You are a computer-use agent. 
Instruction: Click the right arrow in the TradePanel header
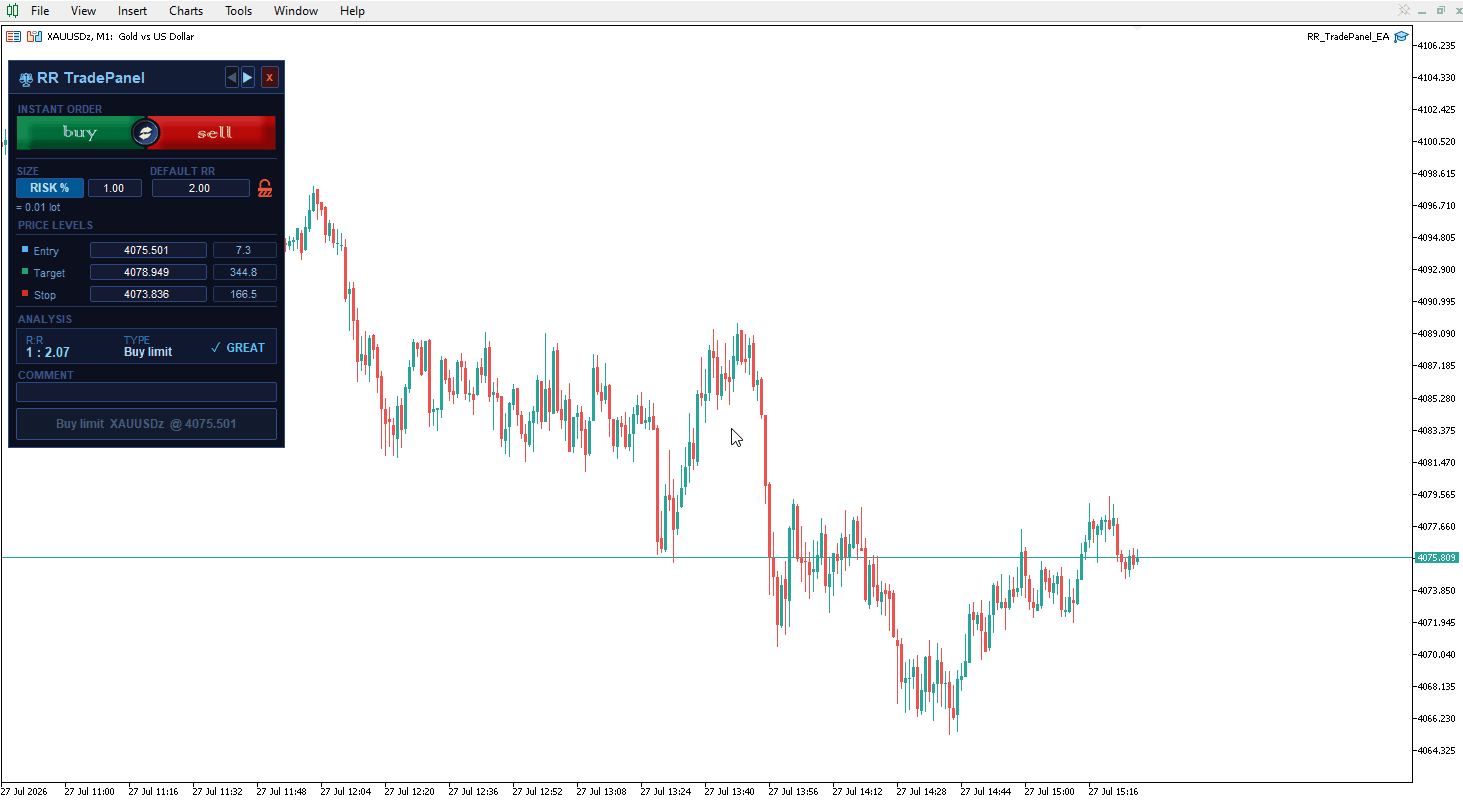(248, 77)
